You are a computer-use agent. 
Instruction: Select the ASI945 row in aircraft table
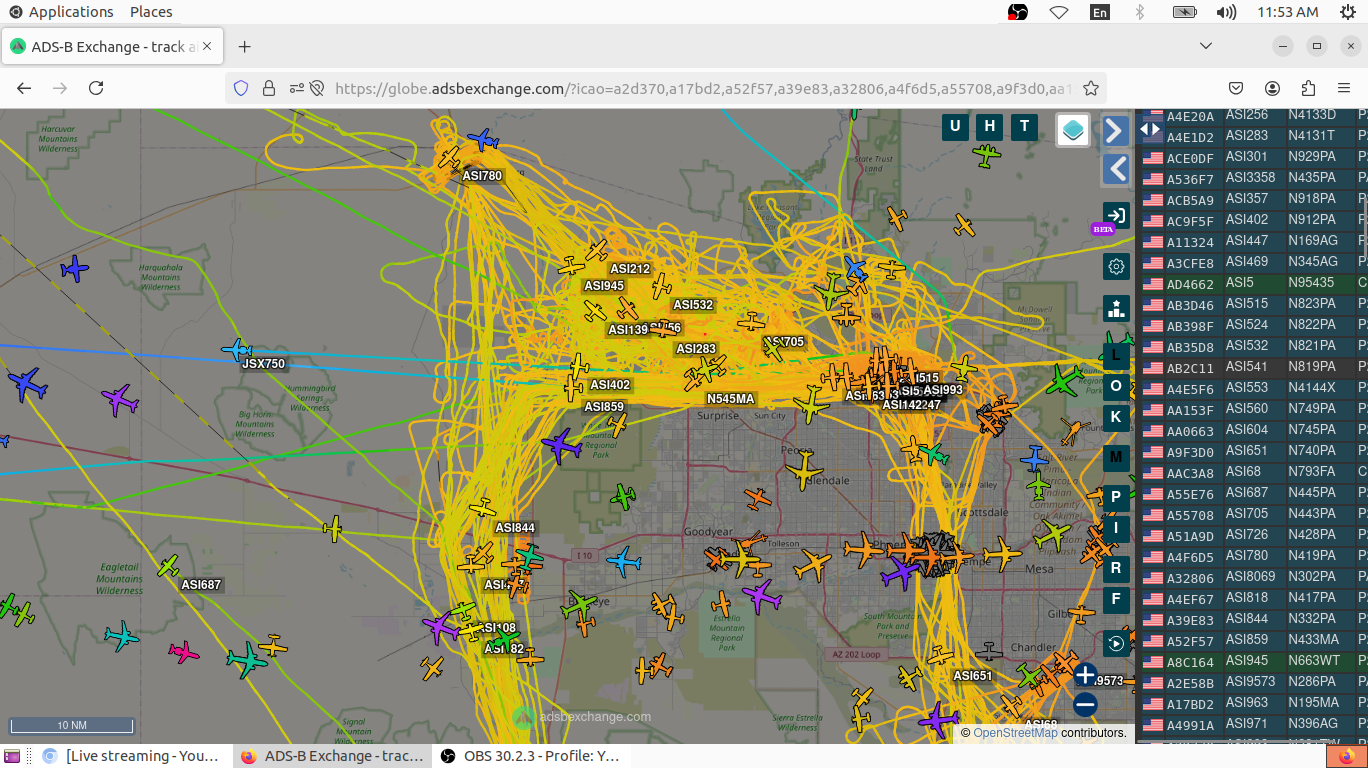(x=1253, y=661)
